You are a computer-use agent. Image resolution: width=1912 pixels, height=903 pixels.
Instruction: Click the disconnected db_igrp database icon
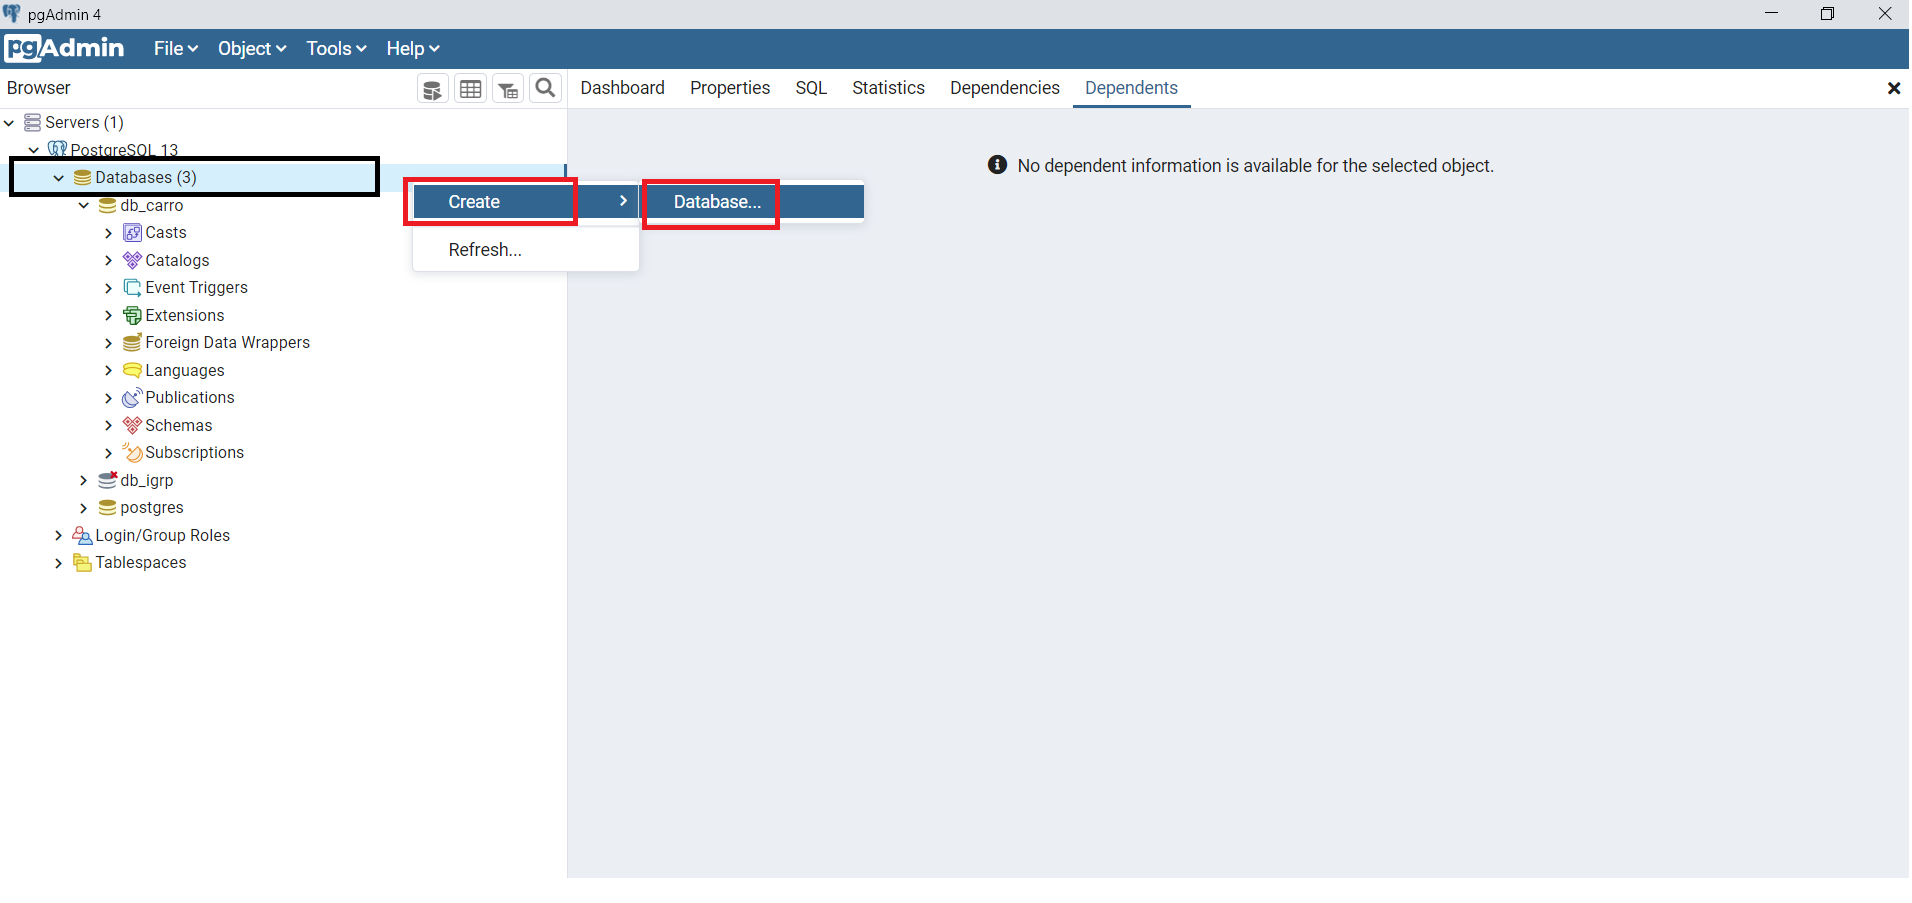108,480
